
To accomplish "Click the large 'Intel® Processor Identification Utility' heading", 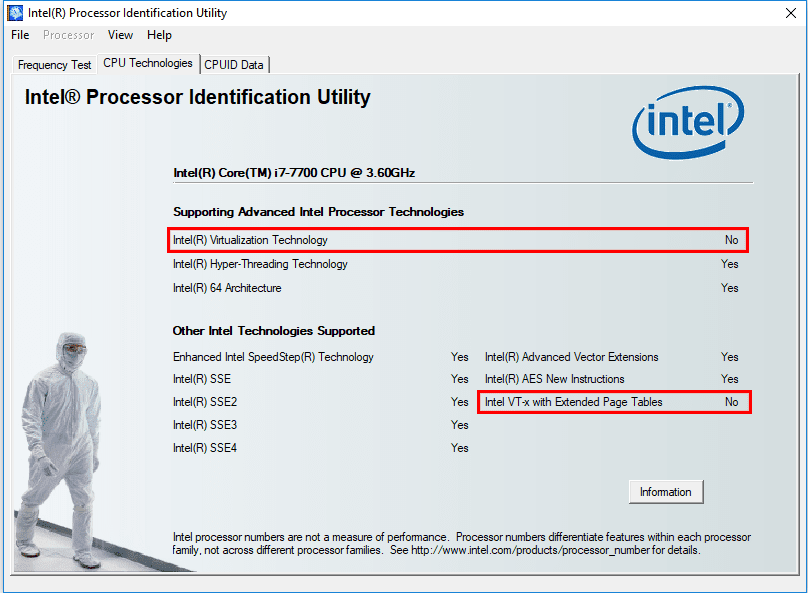I will pos(197,97).
